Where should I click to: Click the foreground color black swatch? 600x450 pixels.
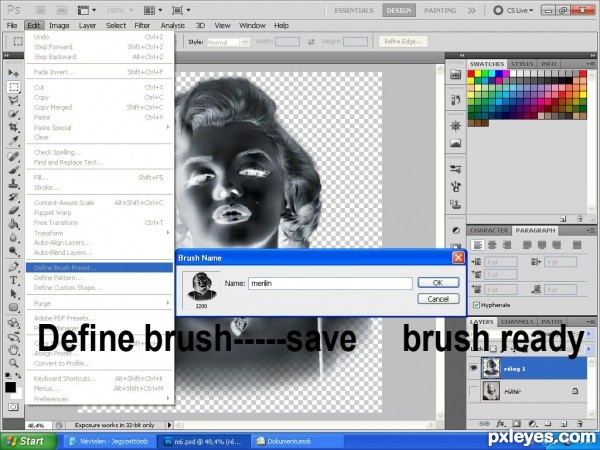(10, 387)
